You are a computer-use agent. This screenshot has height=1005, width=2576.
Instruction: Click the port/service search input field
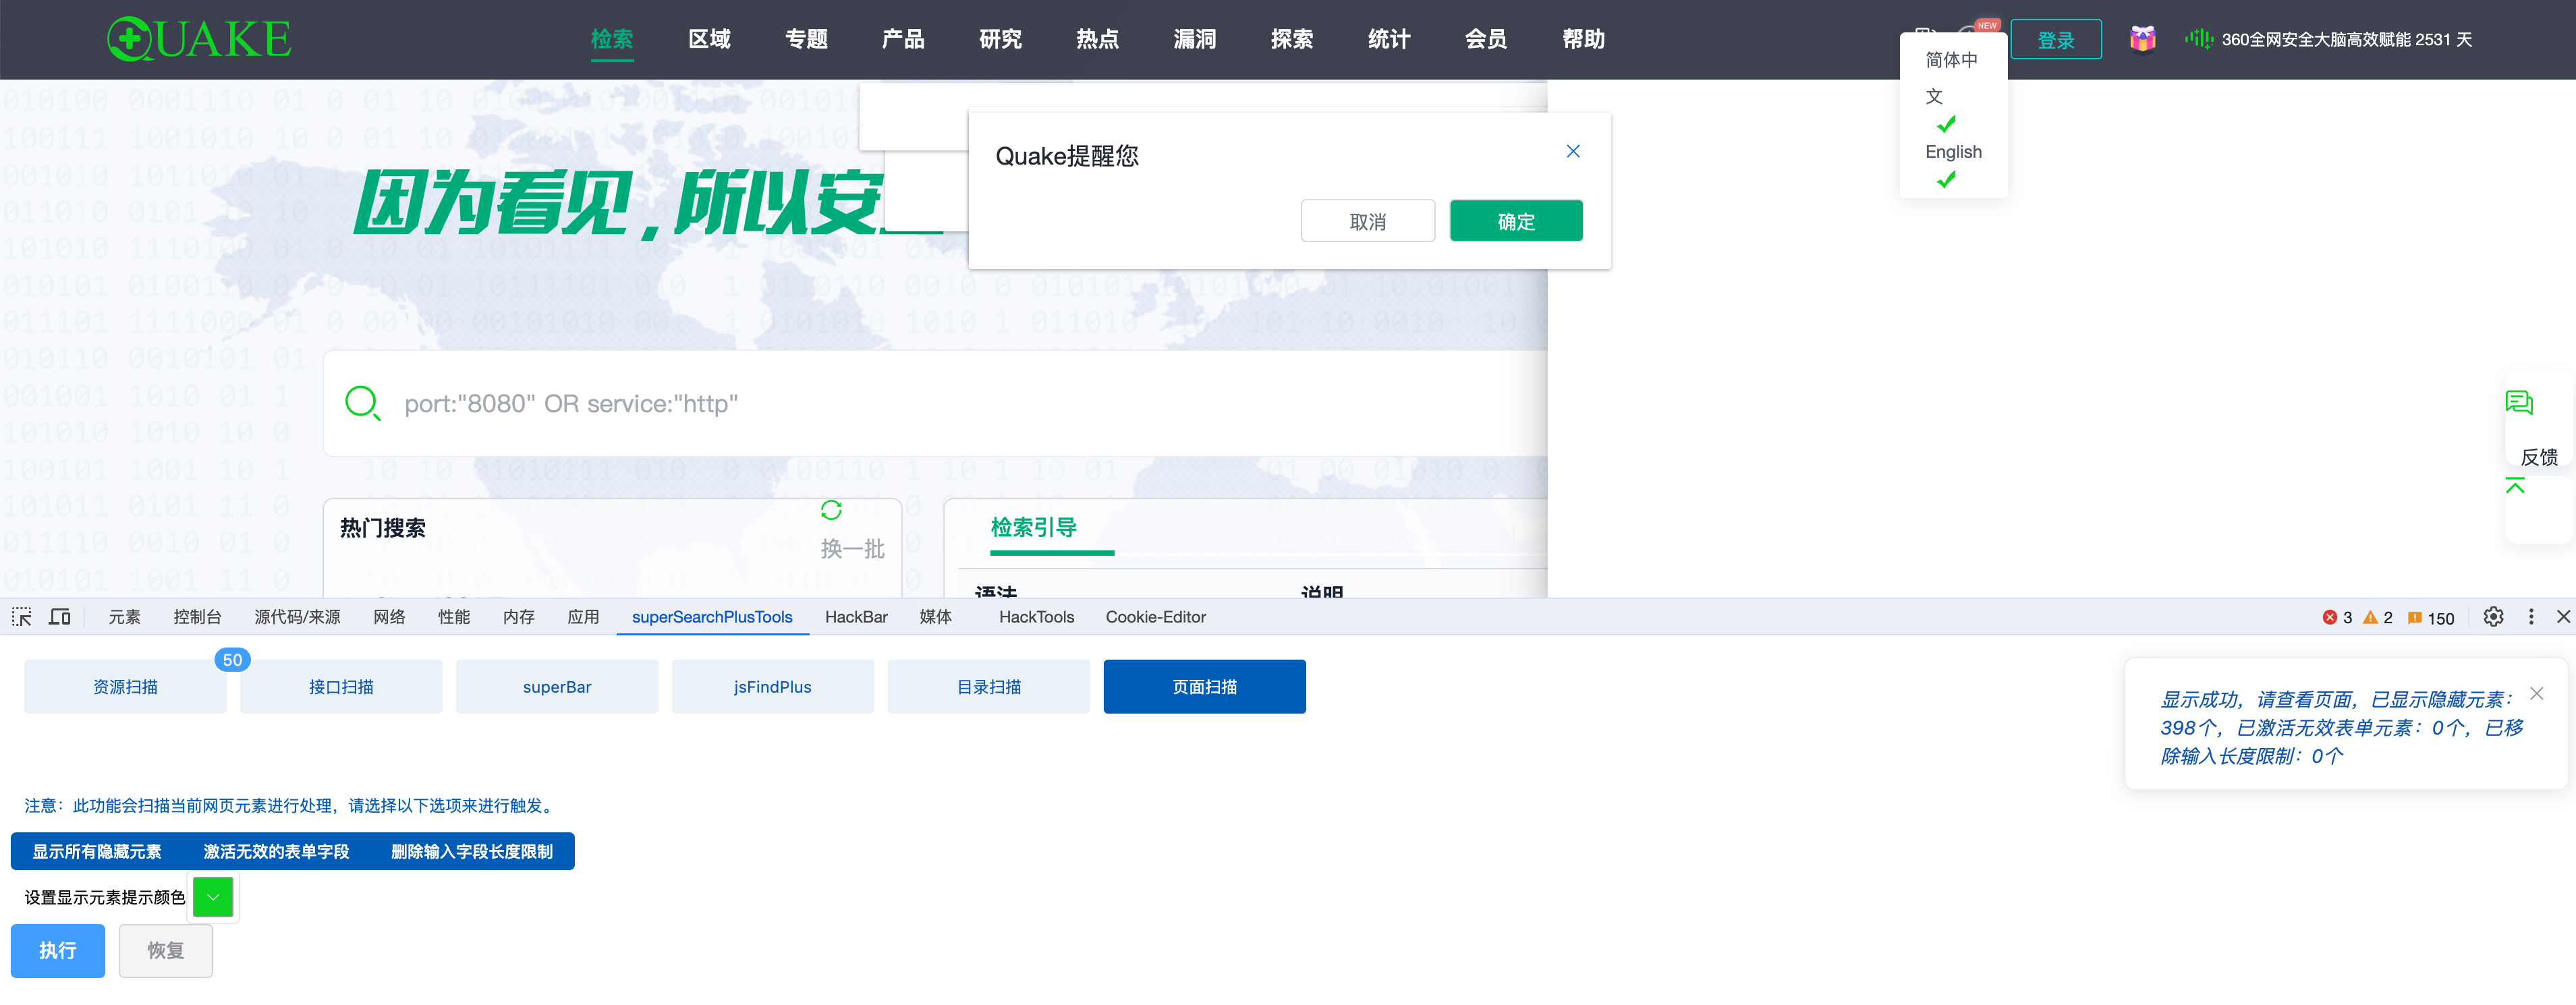900,404
